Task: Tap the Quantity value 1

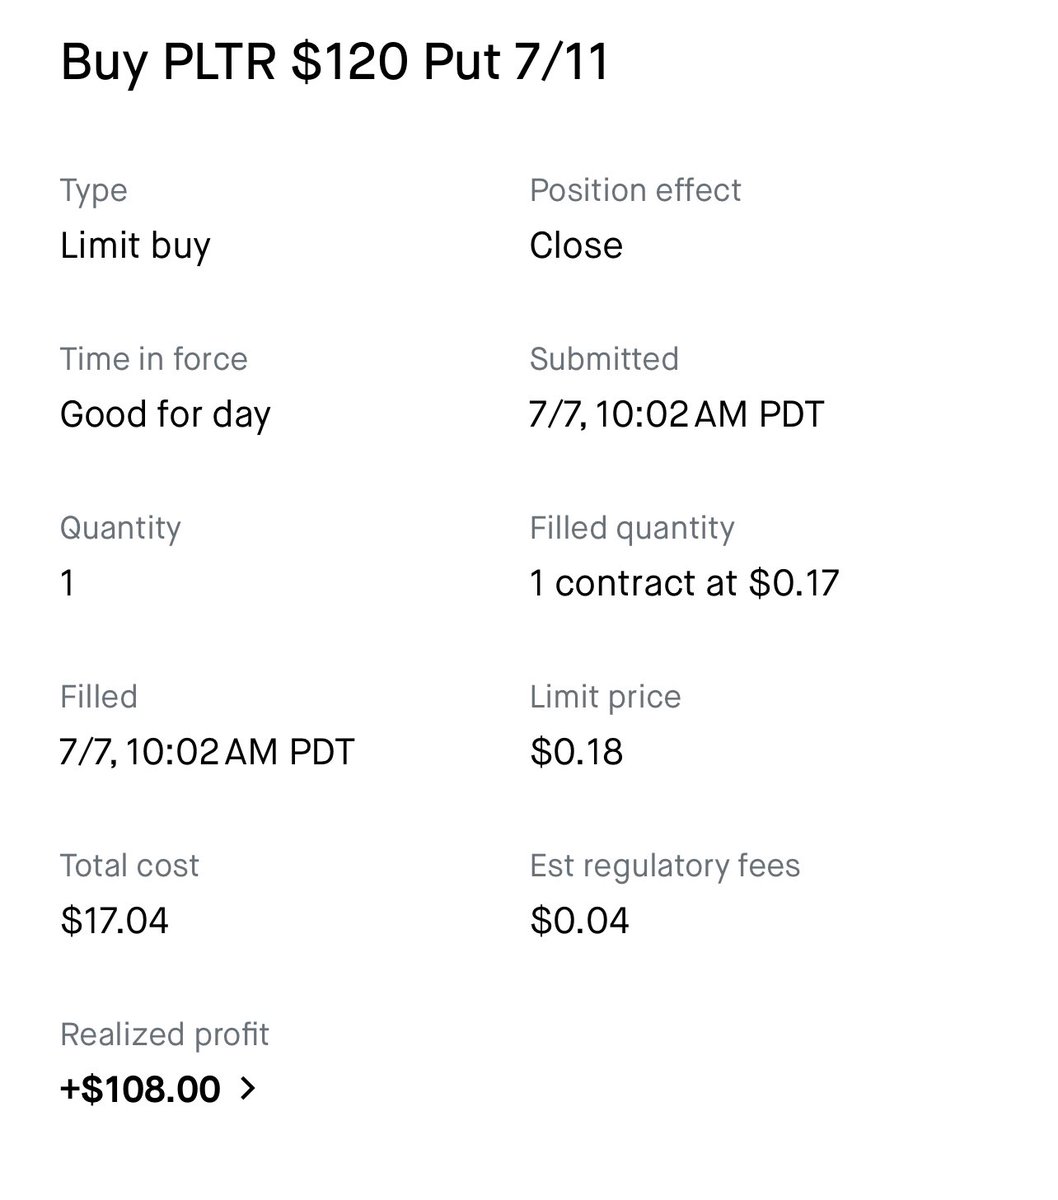Action: (67, 583)
